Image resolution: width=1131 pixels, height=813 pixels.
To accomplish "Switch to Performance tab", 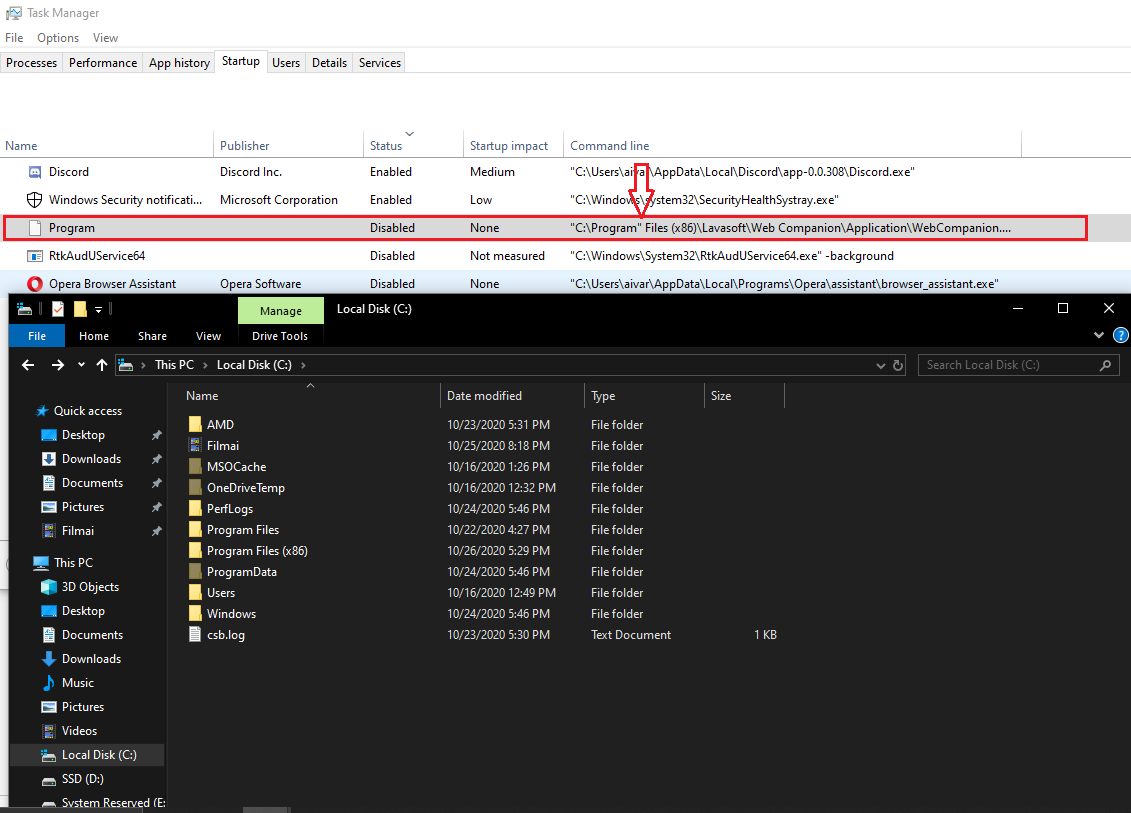I will tap(102, 63).
